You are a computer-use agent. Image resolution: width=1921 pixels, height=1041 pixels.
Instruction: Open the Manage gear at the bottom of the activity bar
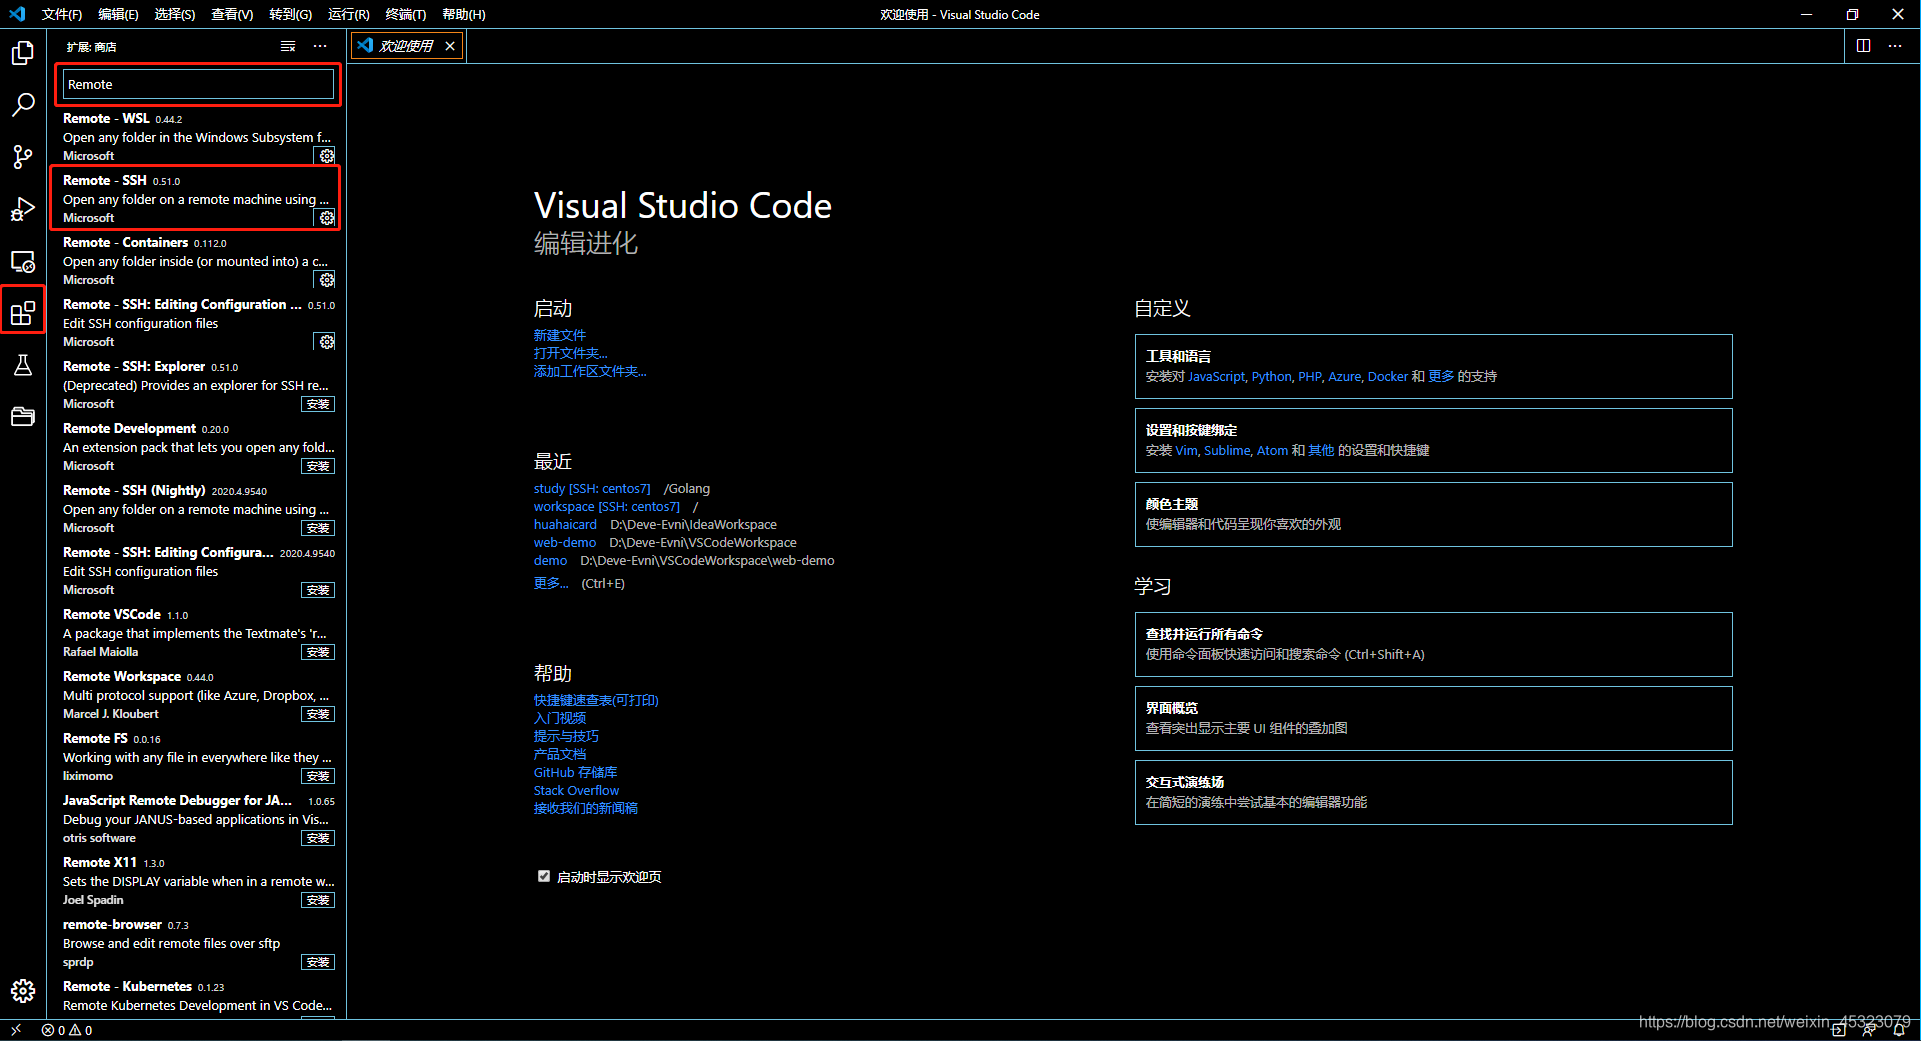pos(23,991)
